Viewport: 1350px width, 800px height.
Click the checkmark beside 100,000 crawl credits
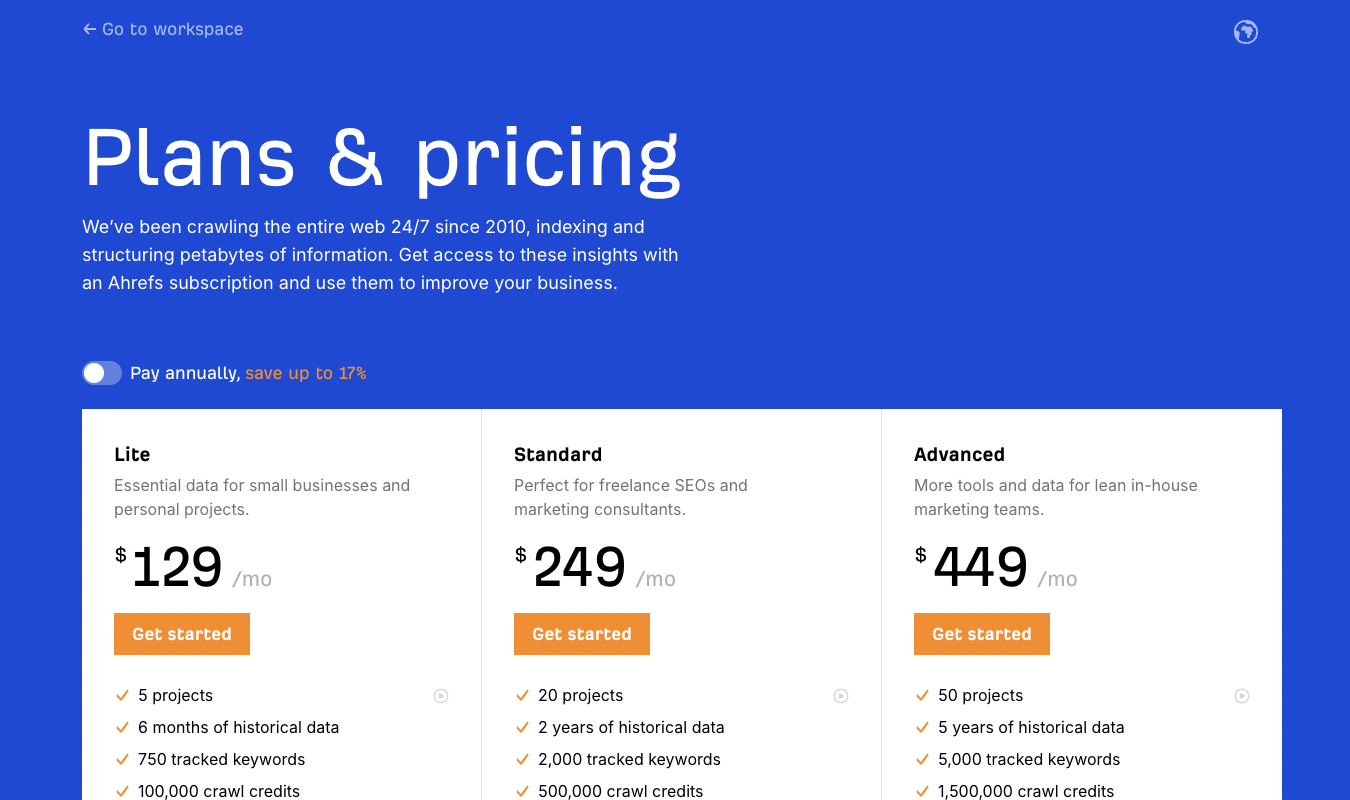point(122,790)
